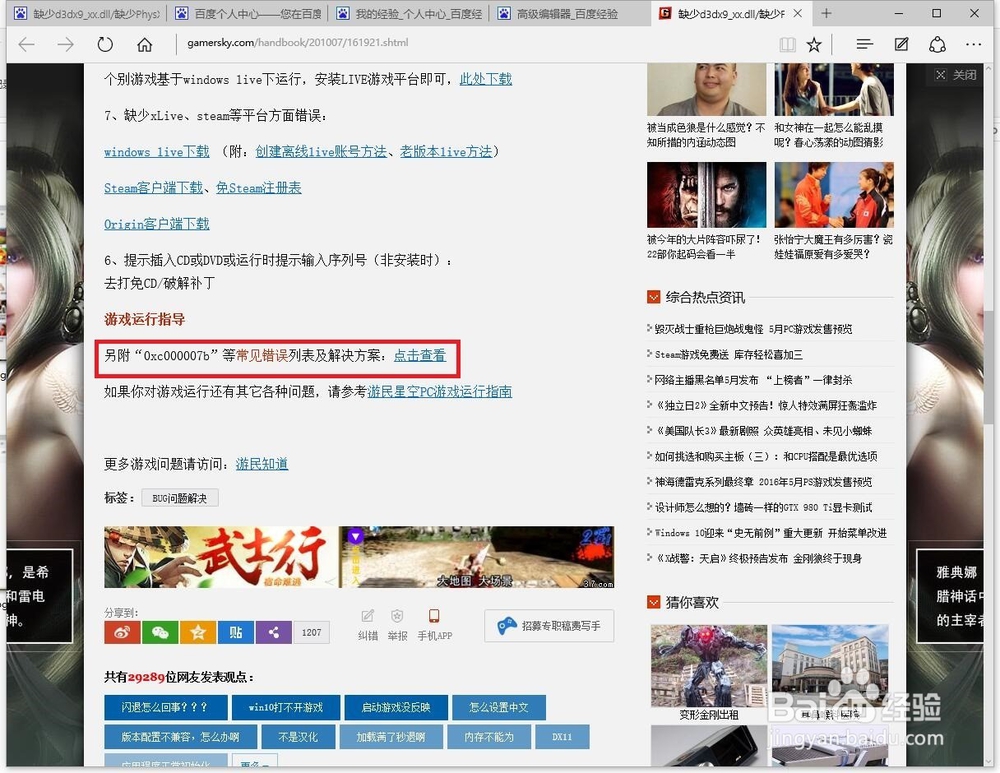Click the 武士行 banner ad
This screenshot has width=1000, height=773.
coord(221,557)
